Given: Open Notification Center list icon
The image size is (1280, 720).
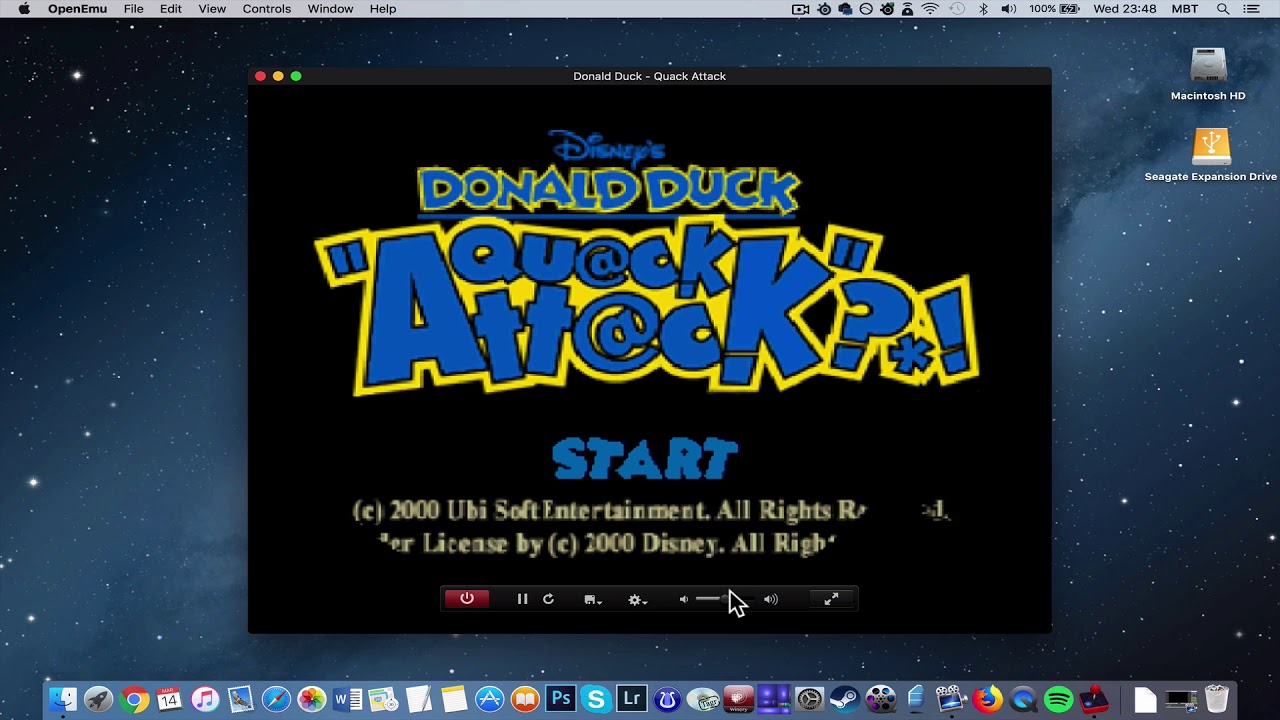Looking at the screenshot, I should click(1251, 9).
